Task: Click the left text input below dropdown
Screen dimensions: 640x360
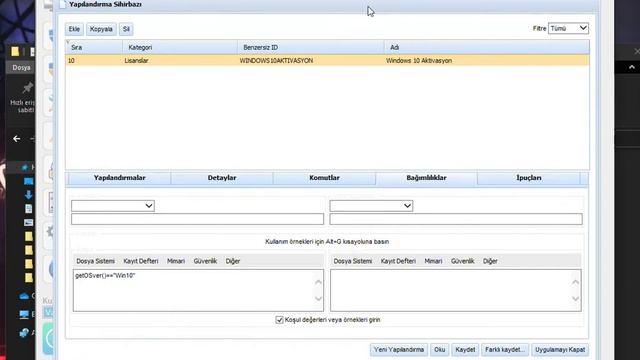Action: tap(198, 219)
